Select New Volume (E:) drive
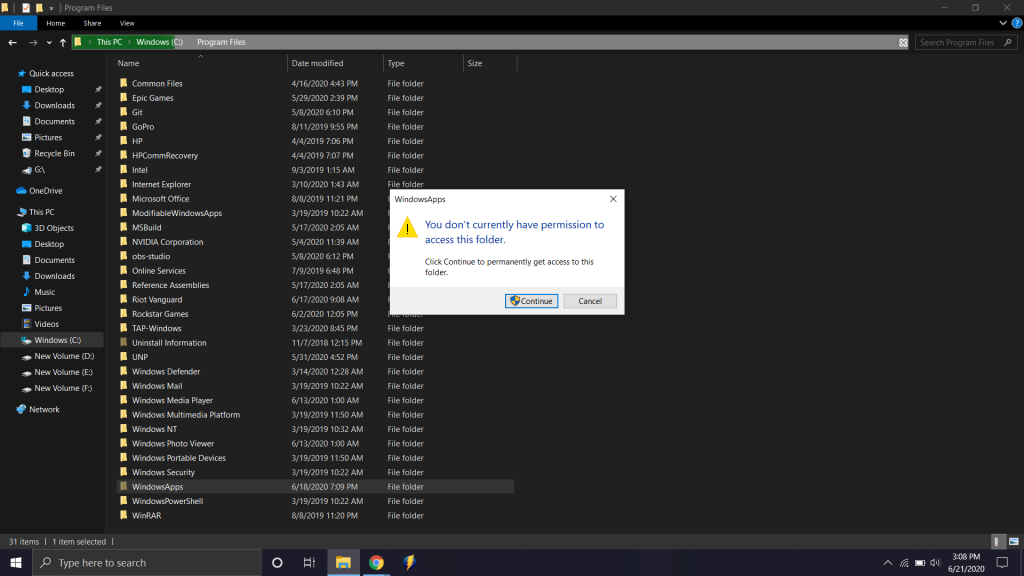This screenshot has width=1024, height=576. tap(63, 372)
